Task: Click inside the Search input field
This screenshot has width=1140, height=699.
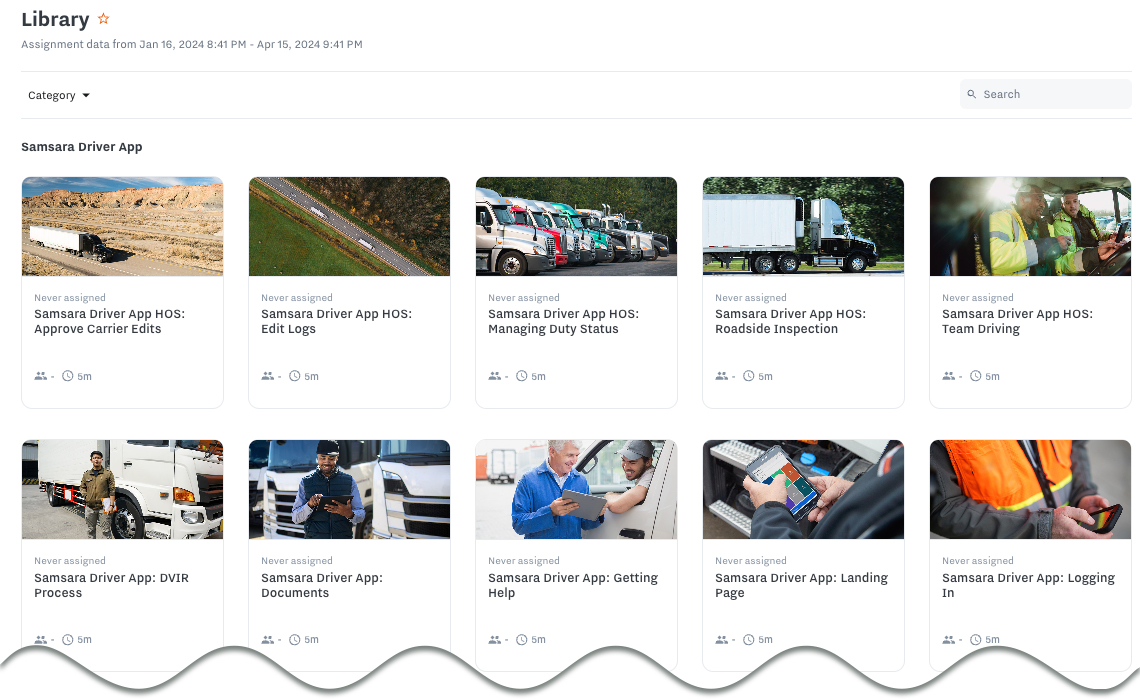Action: (x=1045, y=93)
